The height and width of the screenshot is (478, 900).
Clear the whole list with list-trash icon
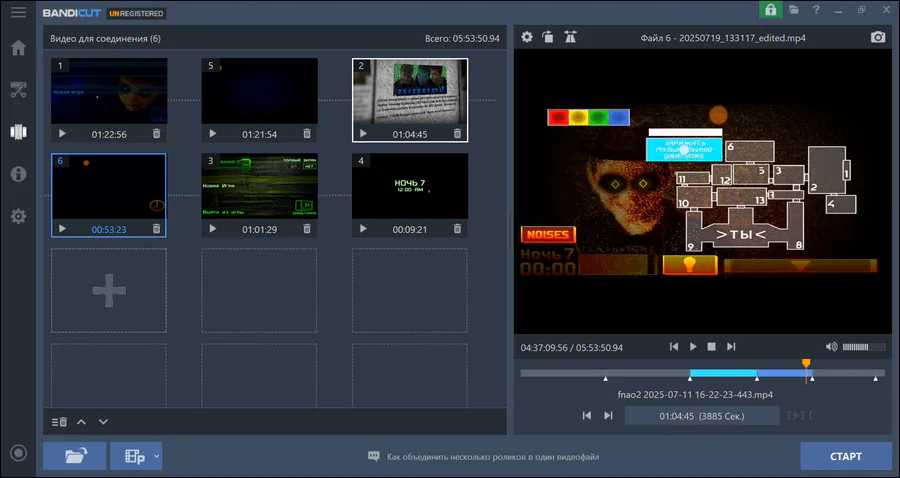click(59, 422)
